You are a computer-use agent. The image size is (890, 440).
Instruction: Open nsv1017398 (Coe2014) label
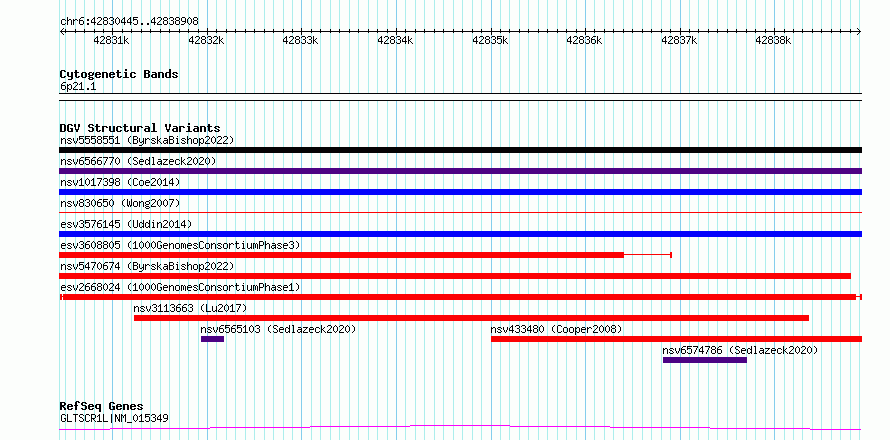[120, 182]
